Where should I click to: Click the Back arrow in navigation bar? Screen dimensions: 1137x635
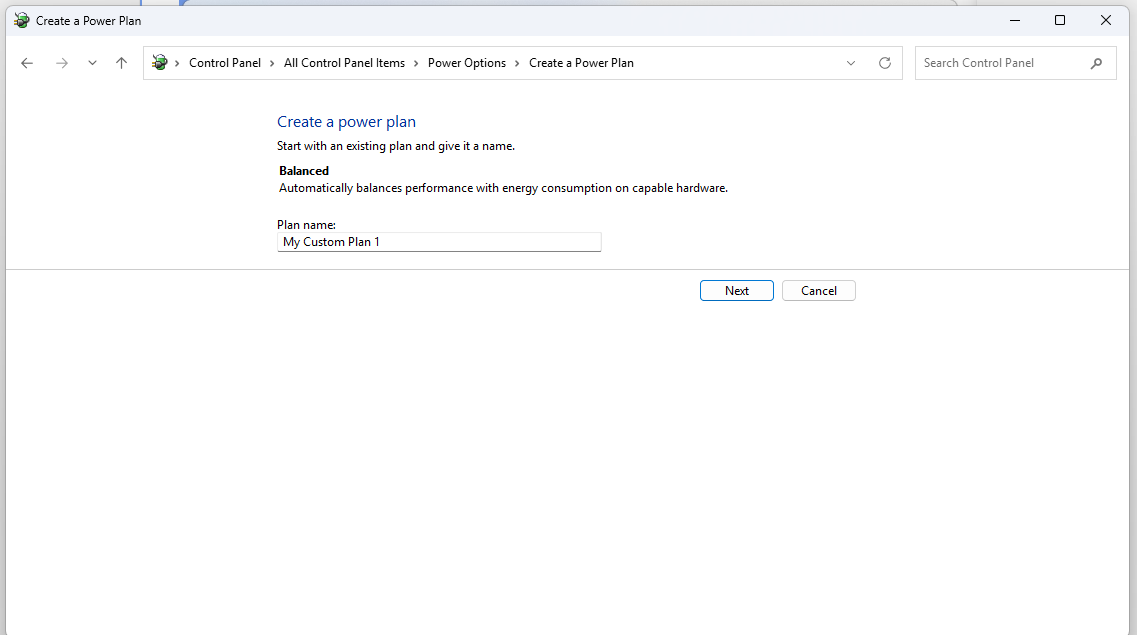27,63
